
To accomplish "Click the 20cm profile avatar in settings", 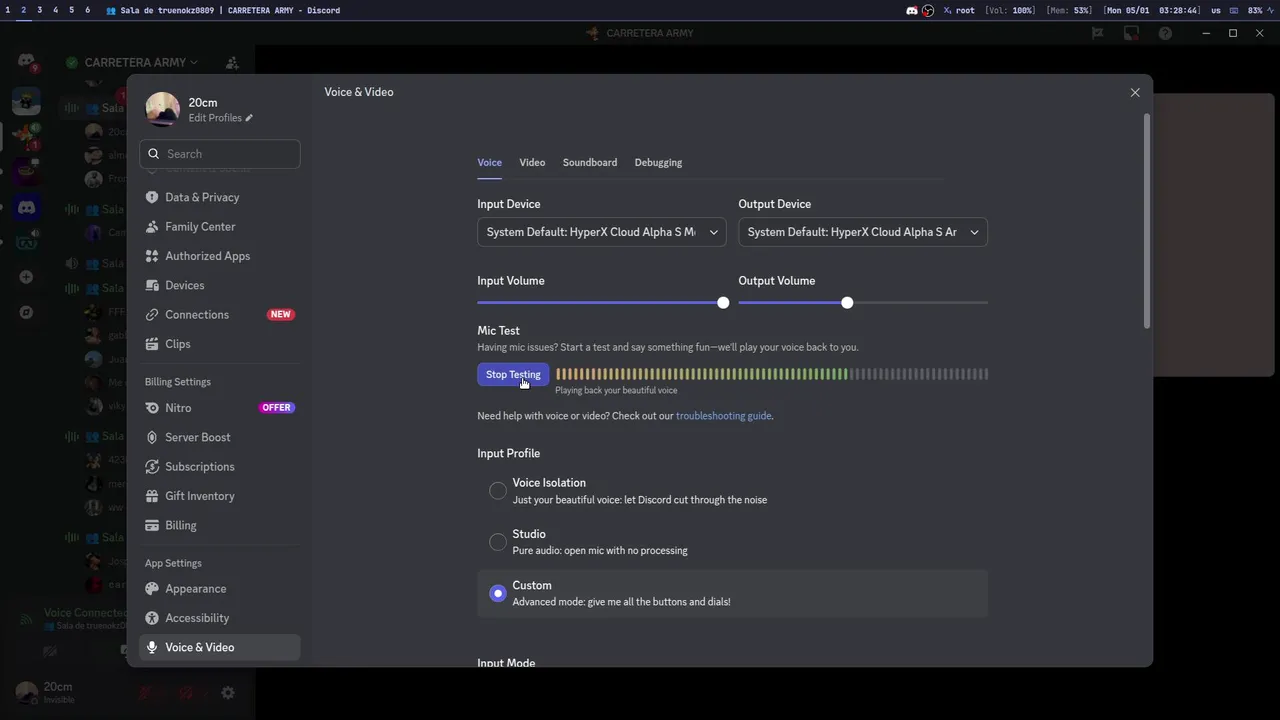I will point(162,109).
